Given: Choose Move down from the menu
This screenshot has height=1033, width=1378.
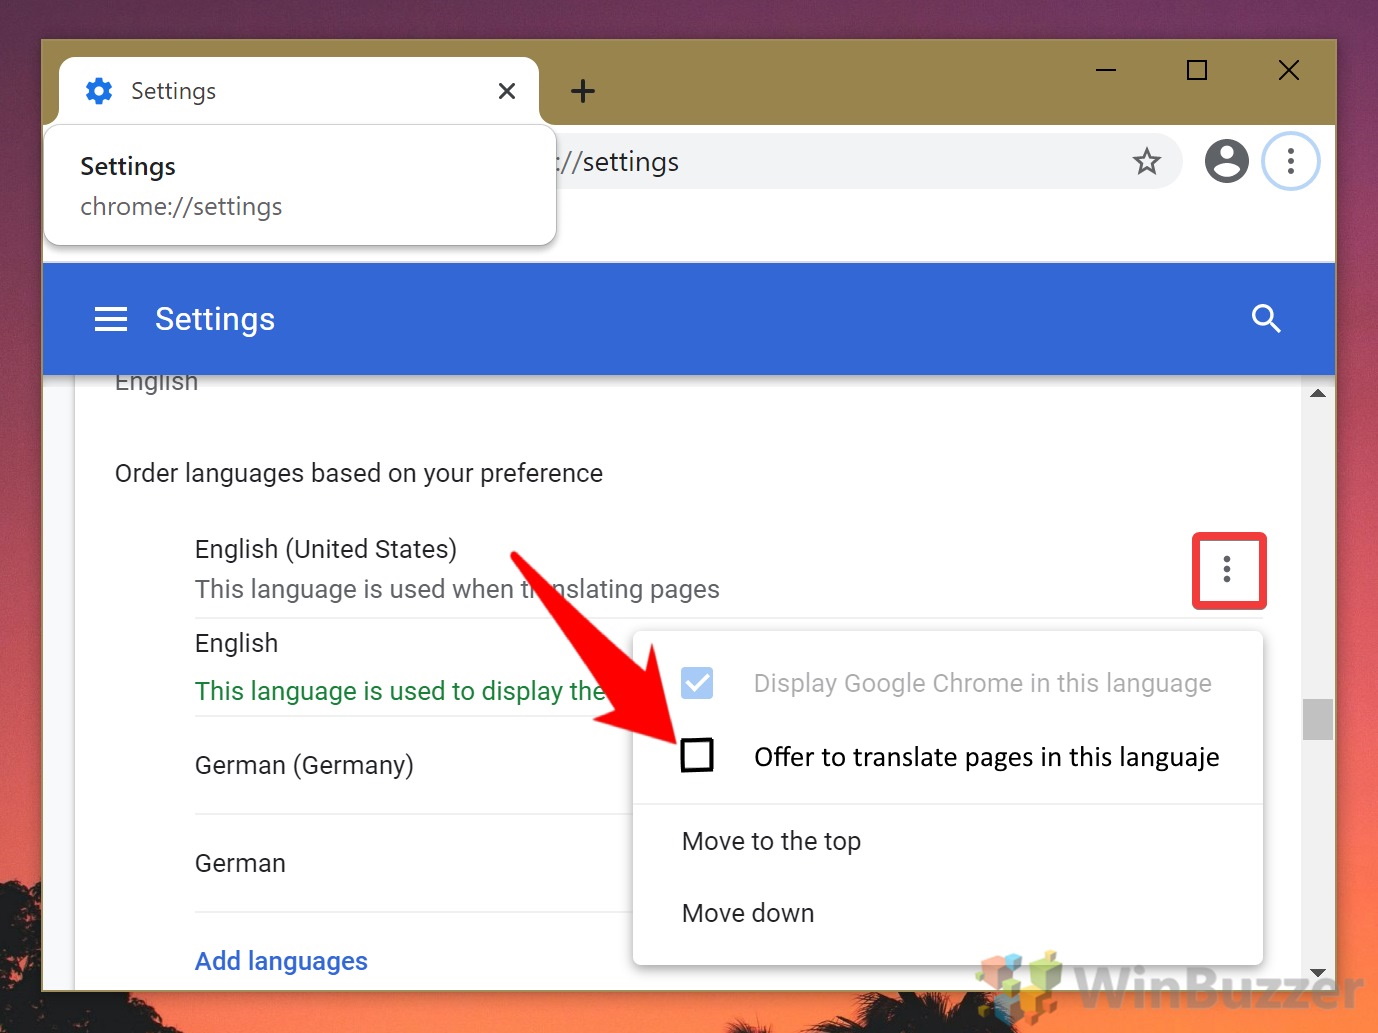Looking at the screenshot, I should 748,913.
